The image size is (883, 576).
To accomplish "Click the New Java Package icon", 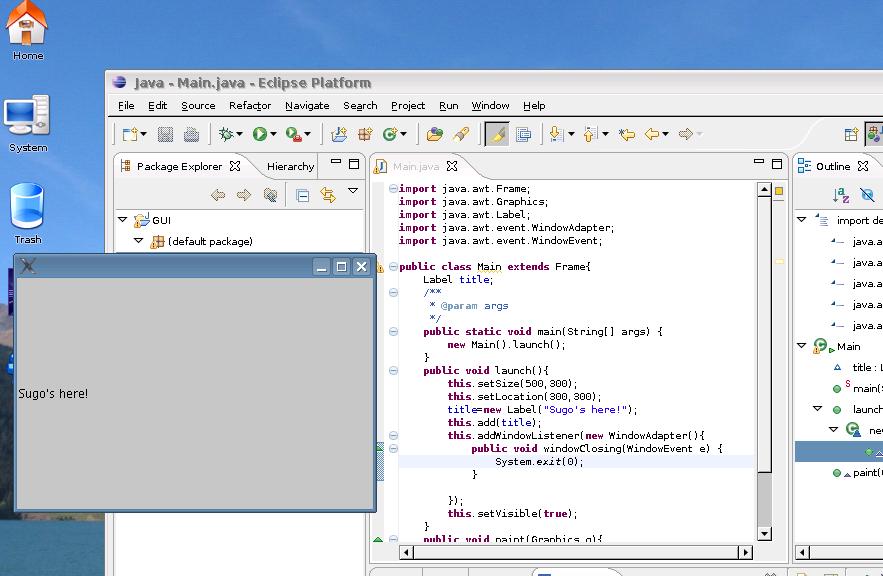I will [365, 134].
